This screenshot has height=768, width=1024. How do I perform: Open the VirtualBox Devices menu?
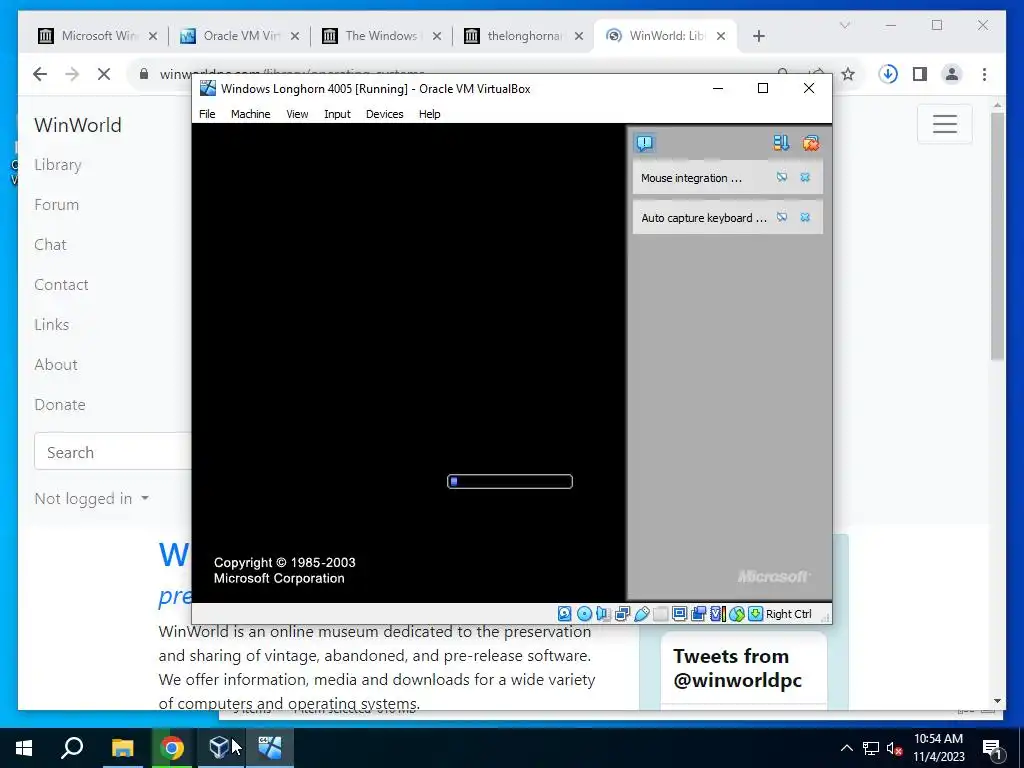(x=385, y=114)
